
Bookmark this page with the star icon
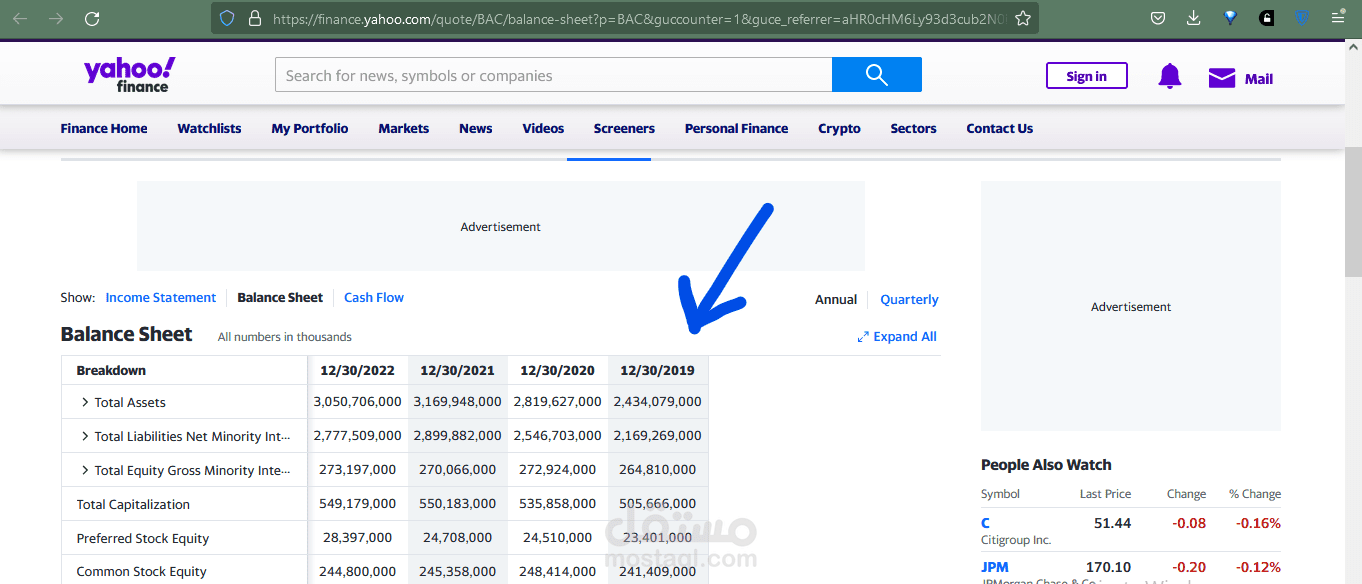tap(1022, 18)
